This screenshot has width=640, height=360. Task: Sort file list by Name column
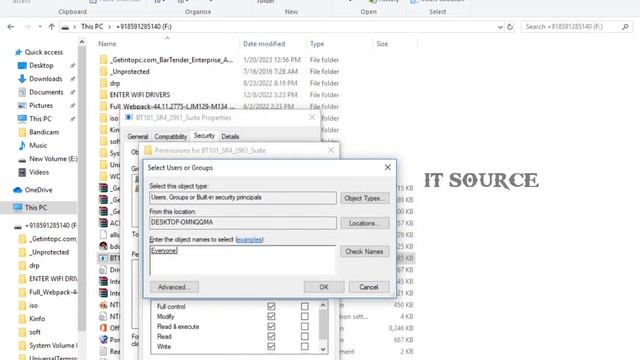click(x=107, y=44)
